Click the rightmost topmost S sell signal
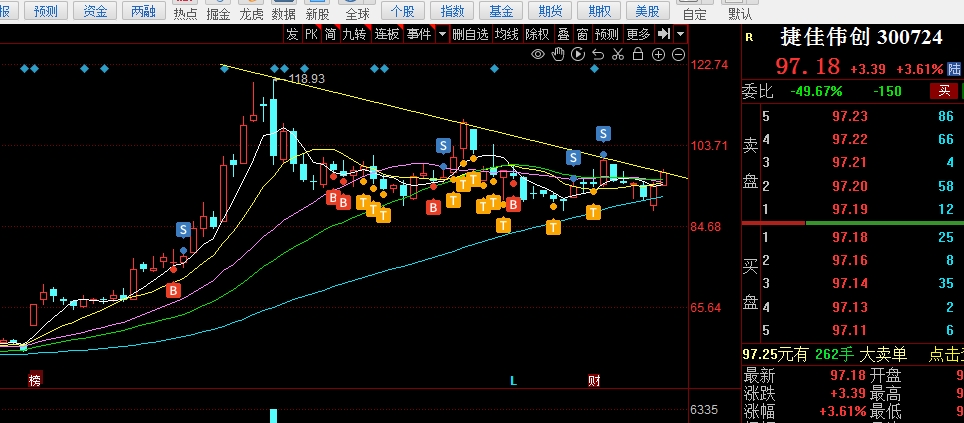964x423 pixels. (x=604, y=133)
